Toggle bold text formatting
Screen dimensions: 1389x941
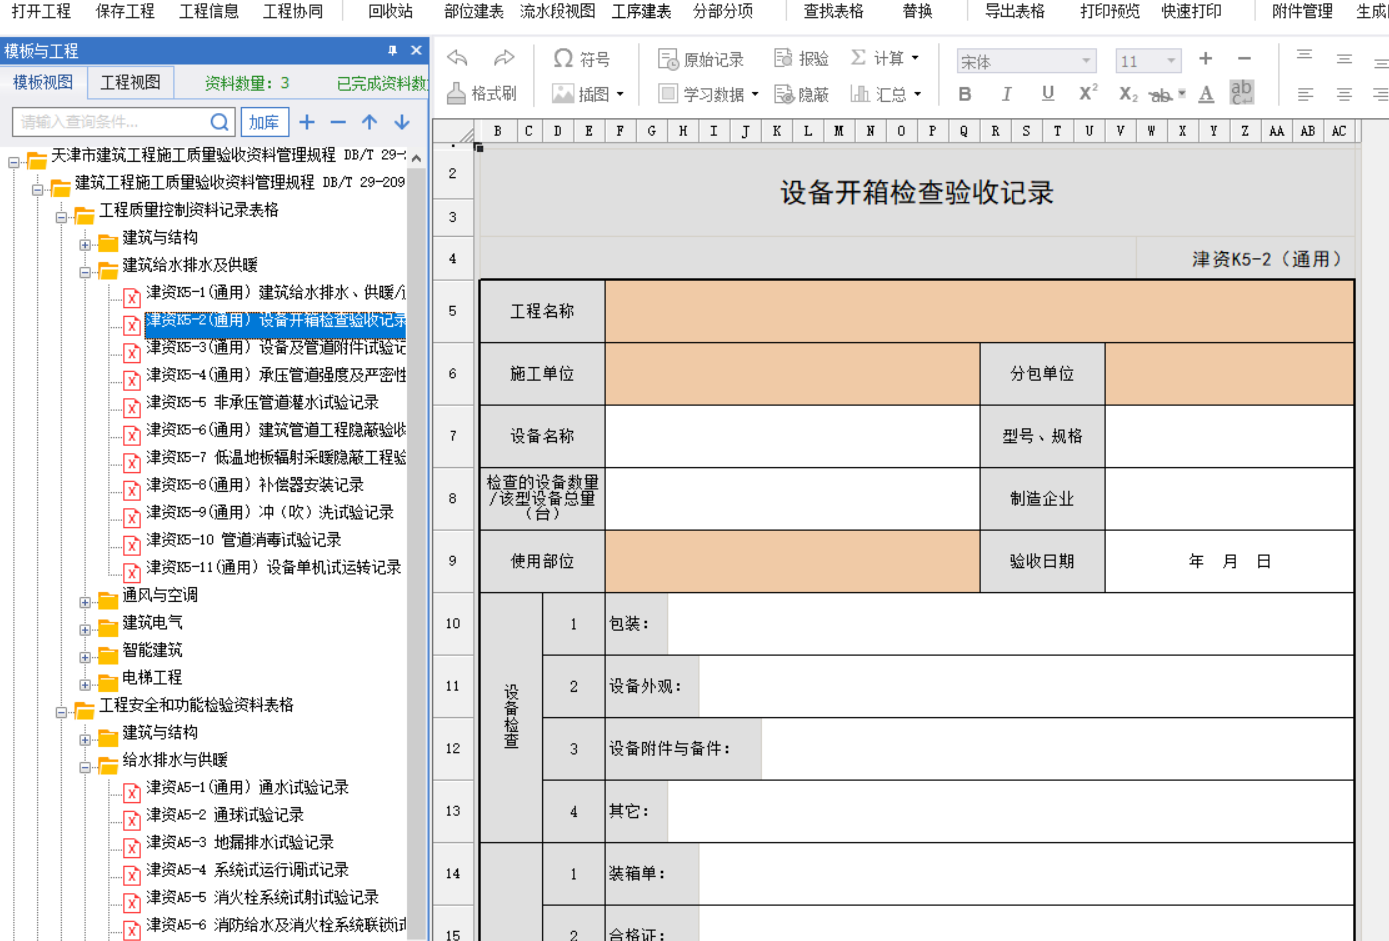965,94
